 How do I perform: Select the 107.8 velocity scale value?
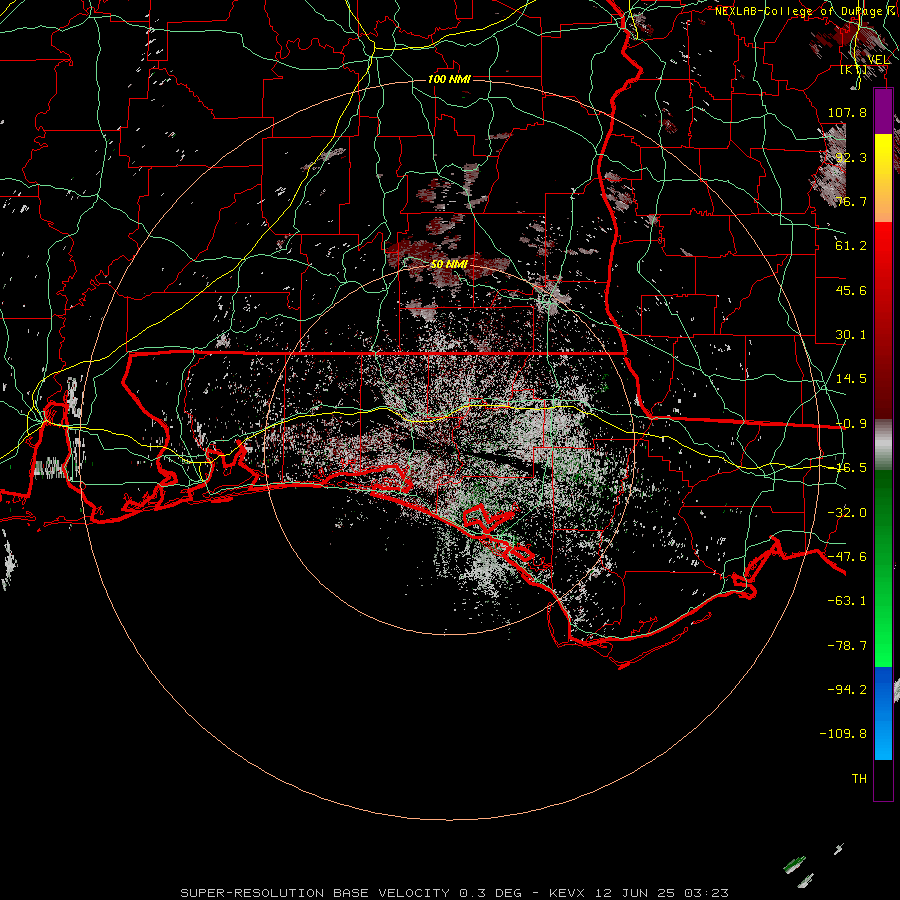847,112
